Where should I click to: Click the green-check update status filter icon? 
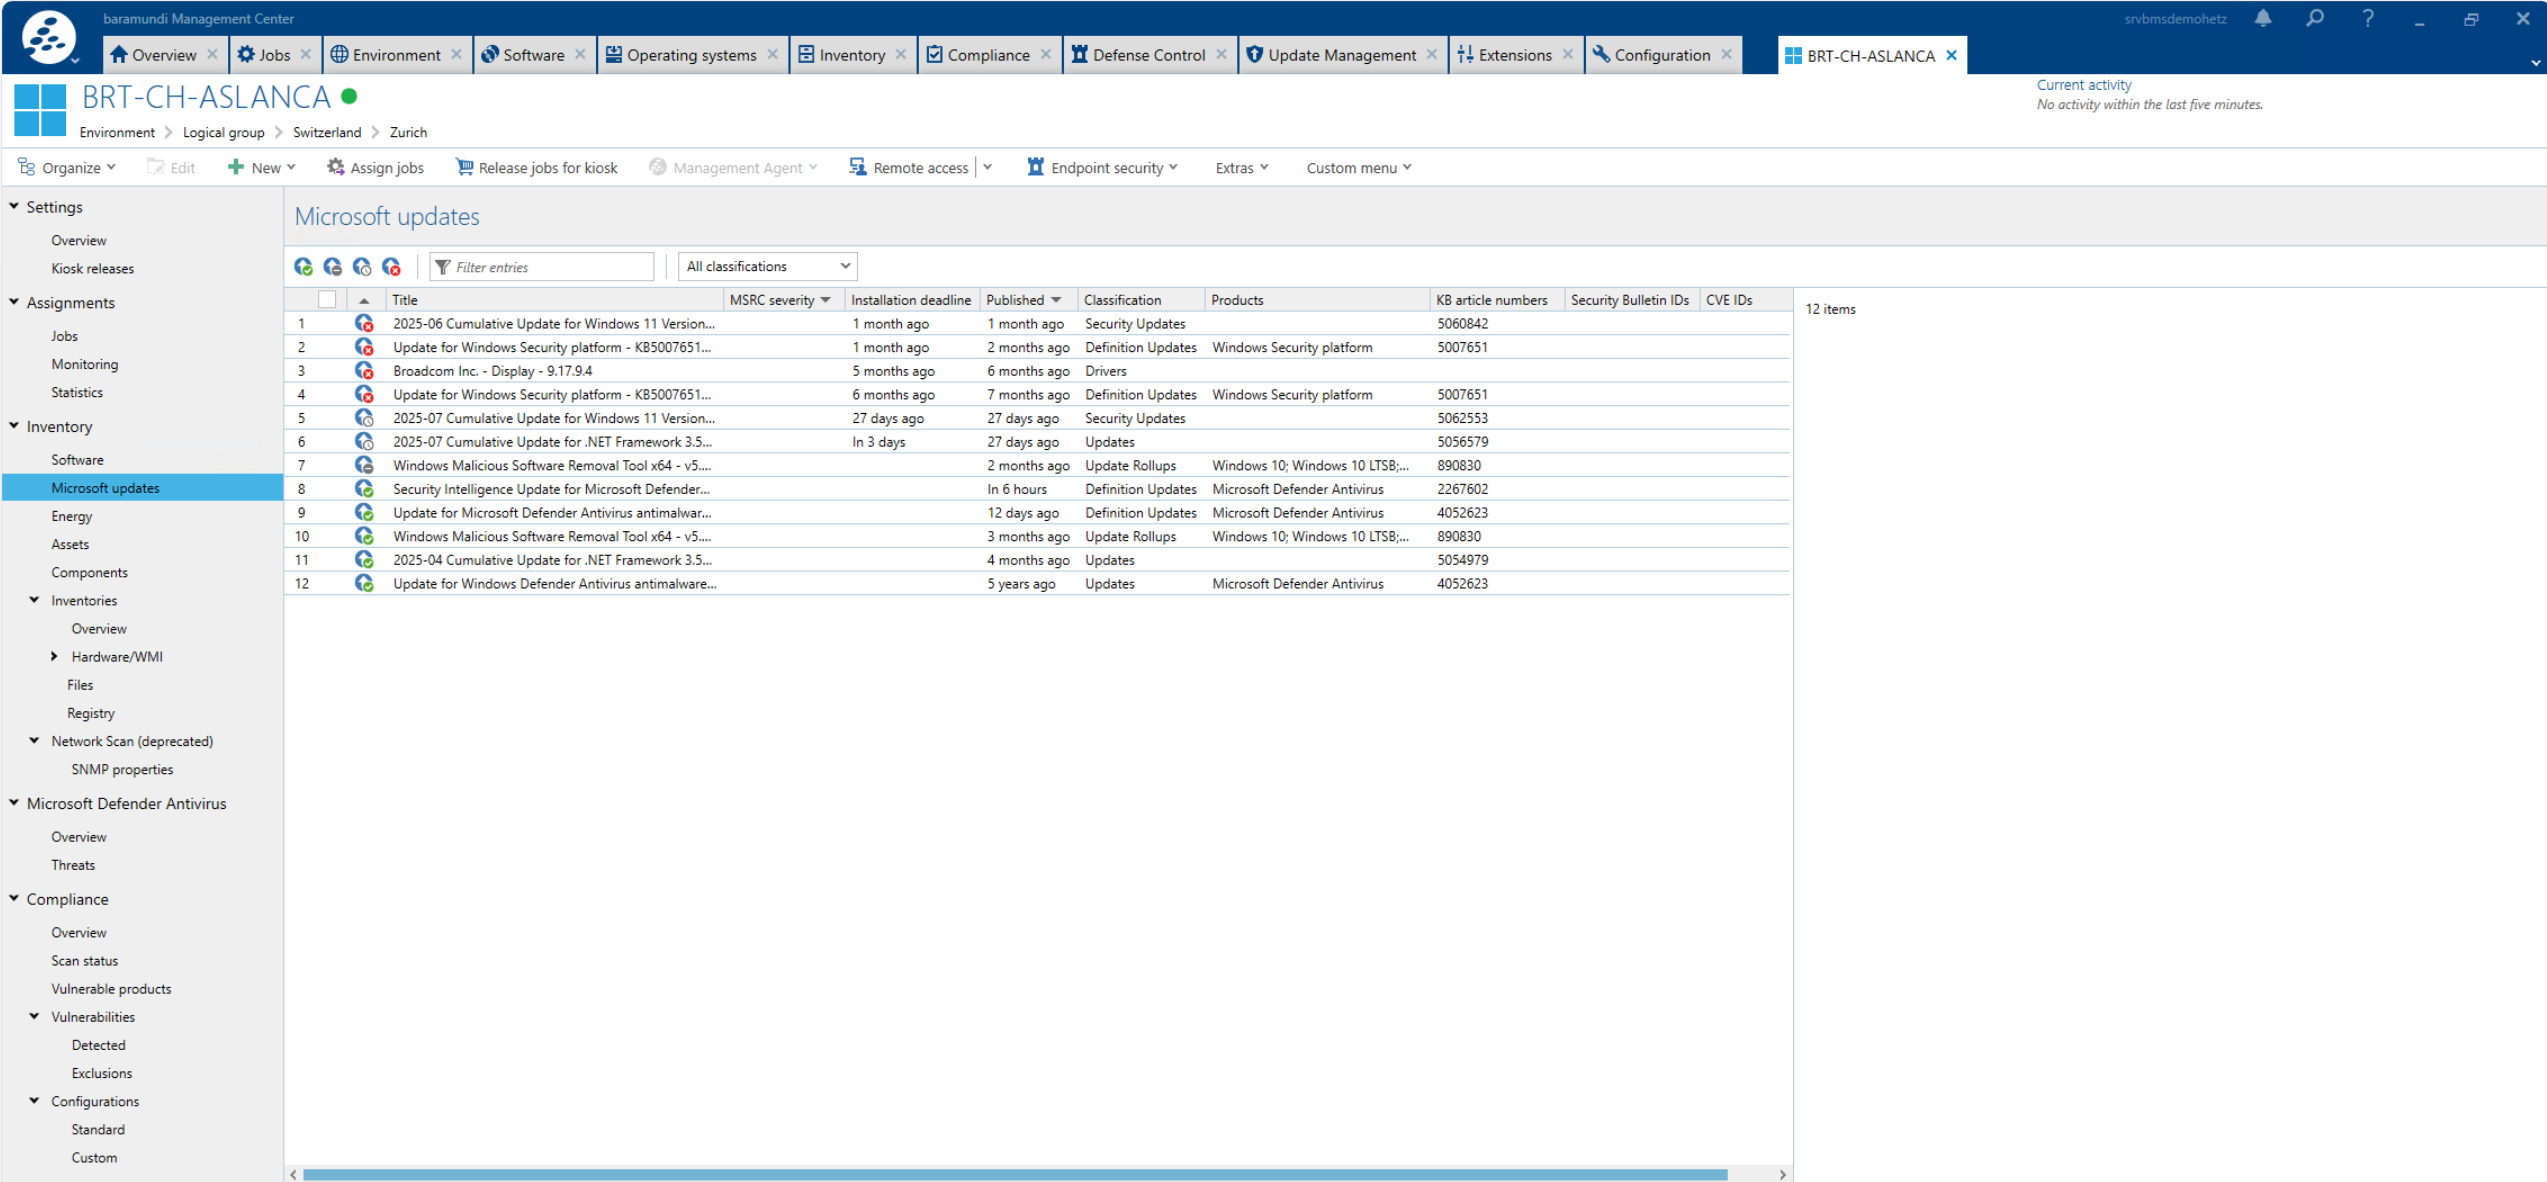(x=303, y=267)
